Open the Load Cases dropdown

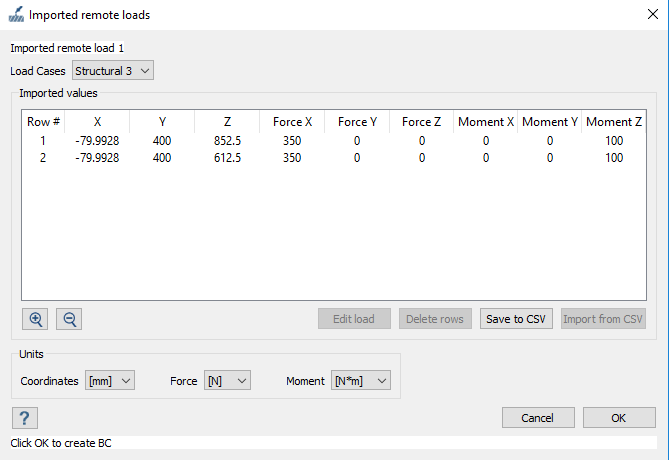(x=113, y=70)
